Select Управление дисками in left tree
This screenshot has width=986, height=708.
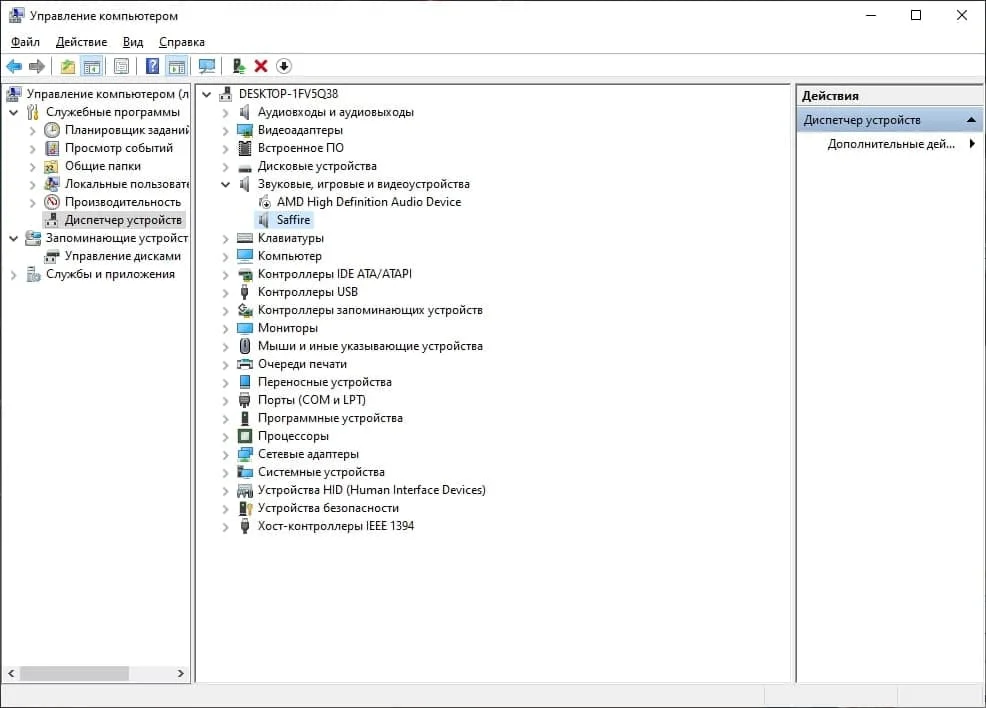point(123,256)
